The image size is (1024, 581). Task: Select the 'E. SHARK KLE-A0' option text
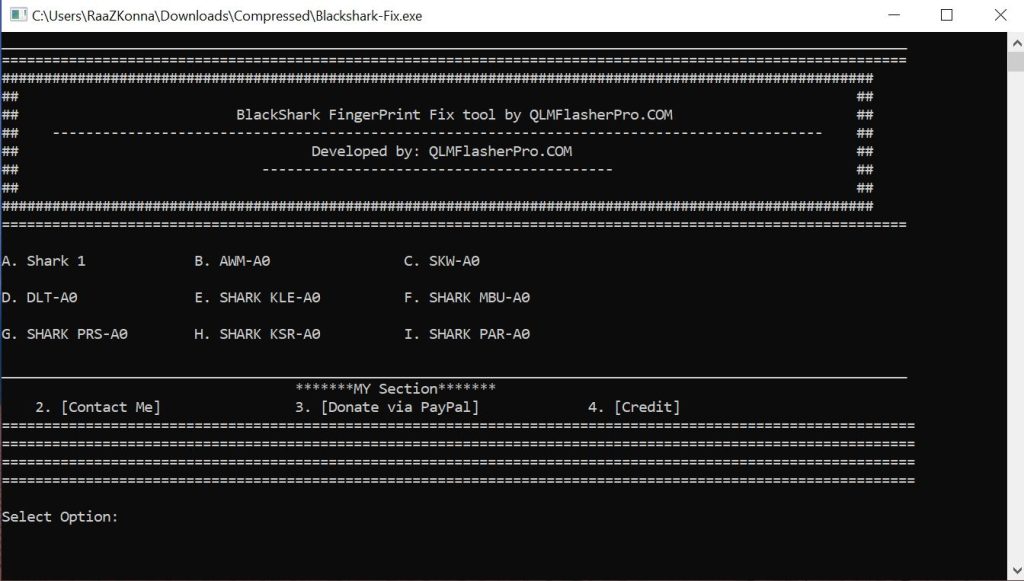point(257,298)
